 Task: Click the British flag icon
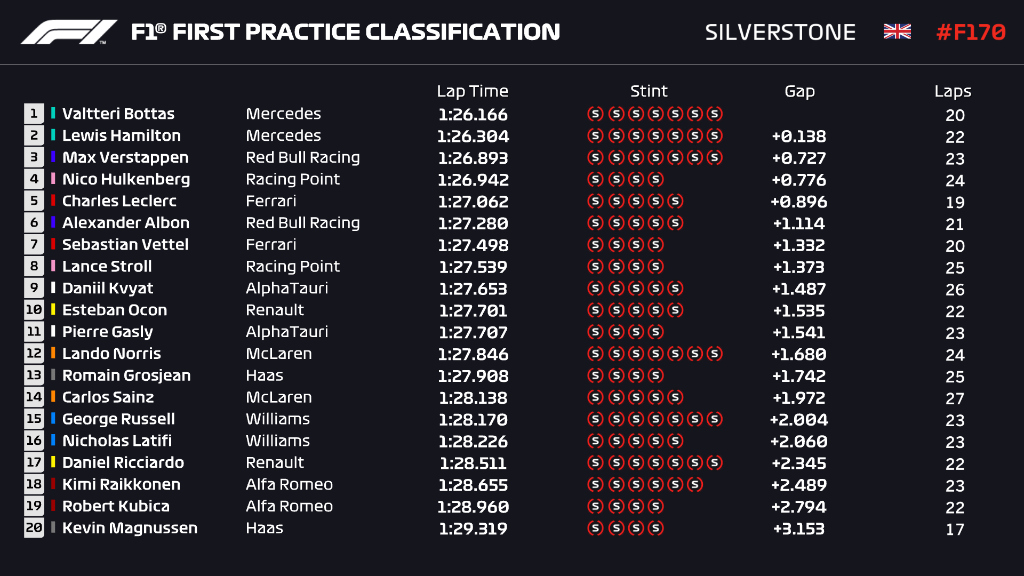(897, 32)
